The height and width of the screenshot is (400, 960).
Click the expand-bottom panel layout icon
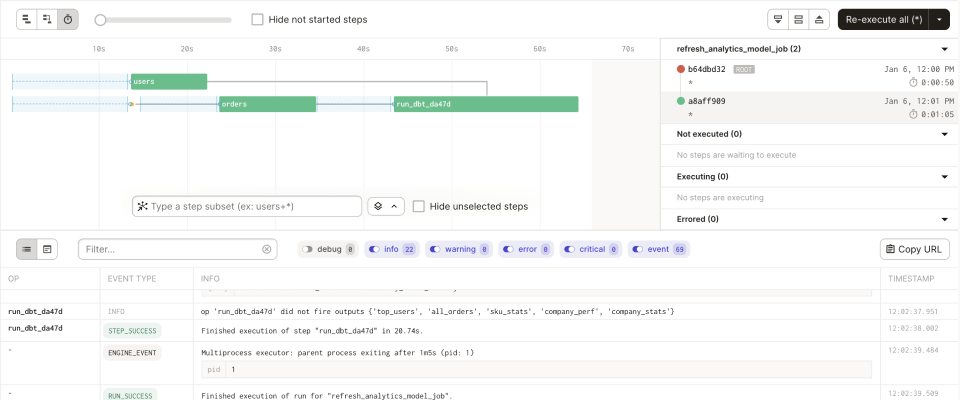(x=777, y=19)
